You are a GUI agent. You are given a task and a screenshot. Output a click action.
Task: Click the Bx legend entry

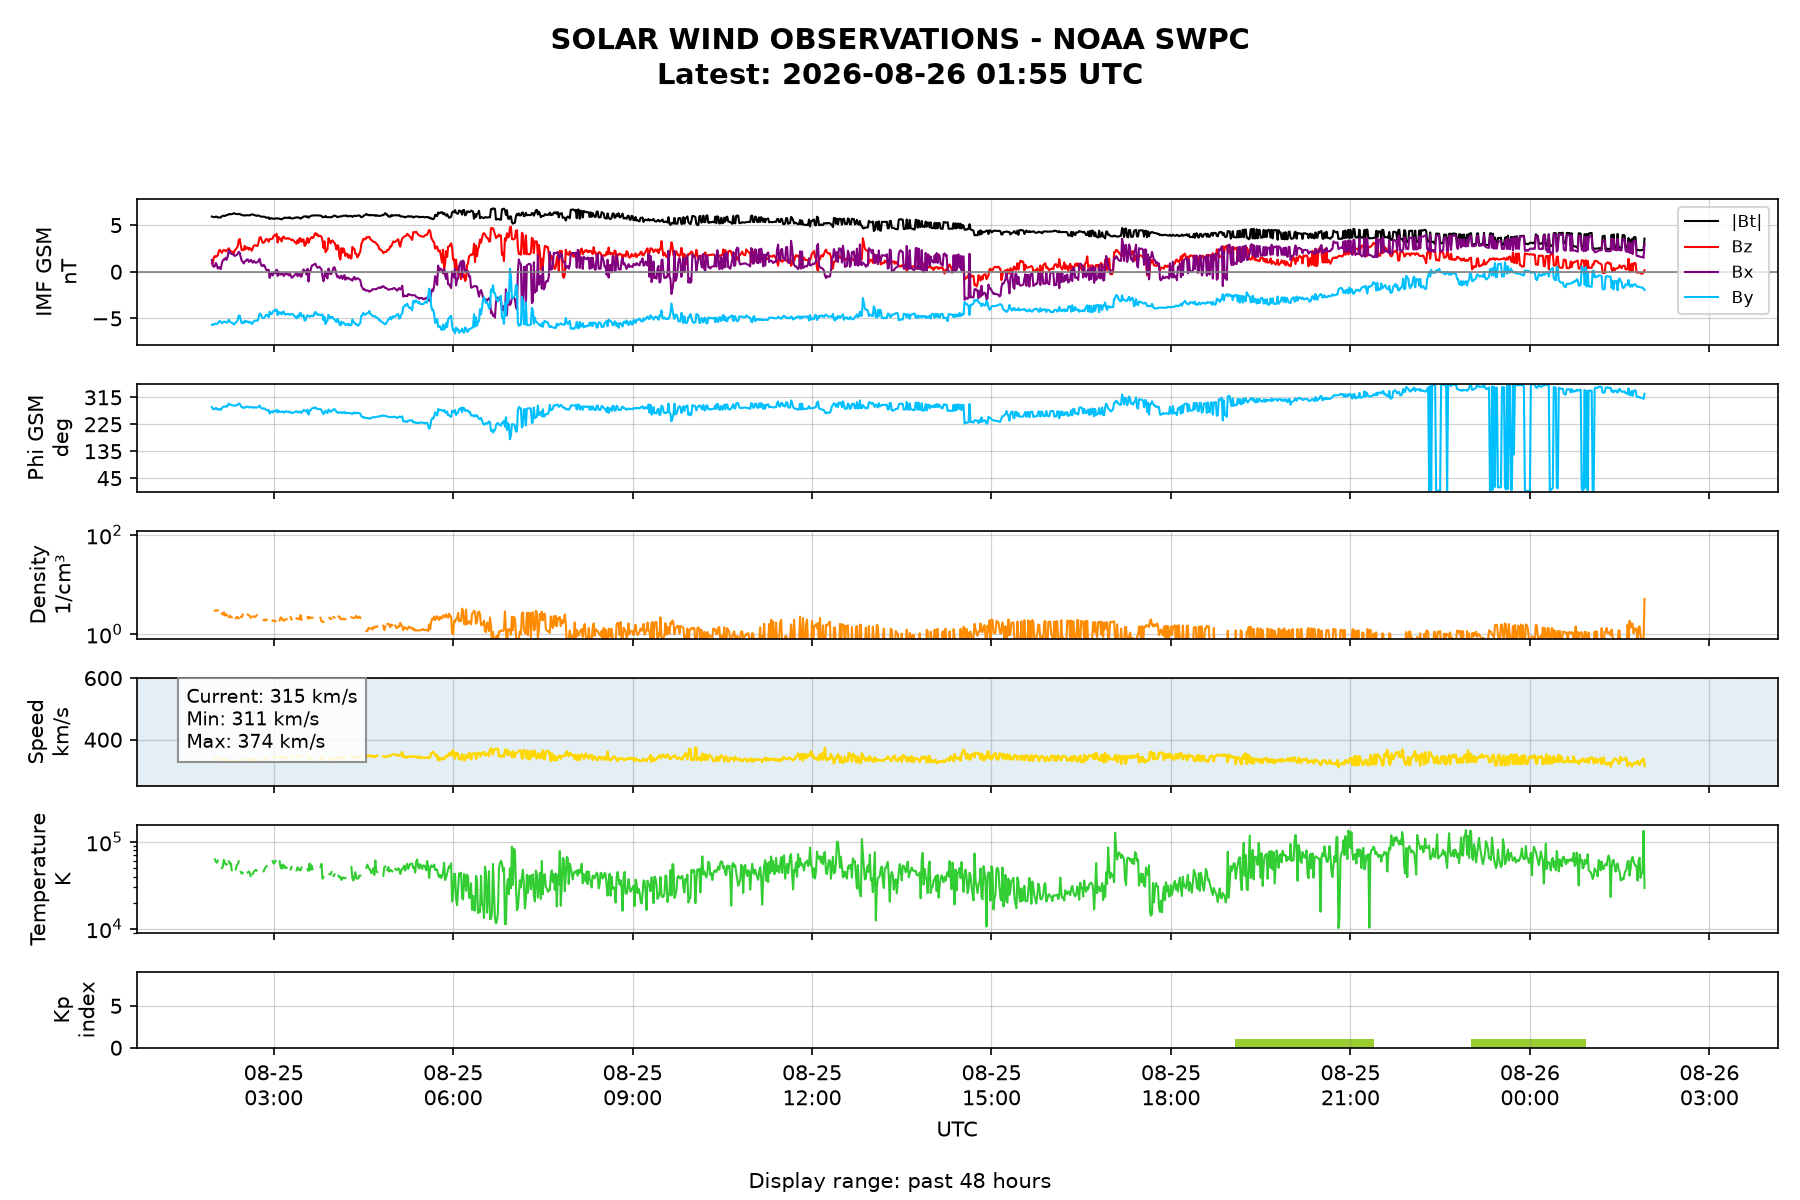coord(1719,272)
